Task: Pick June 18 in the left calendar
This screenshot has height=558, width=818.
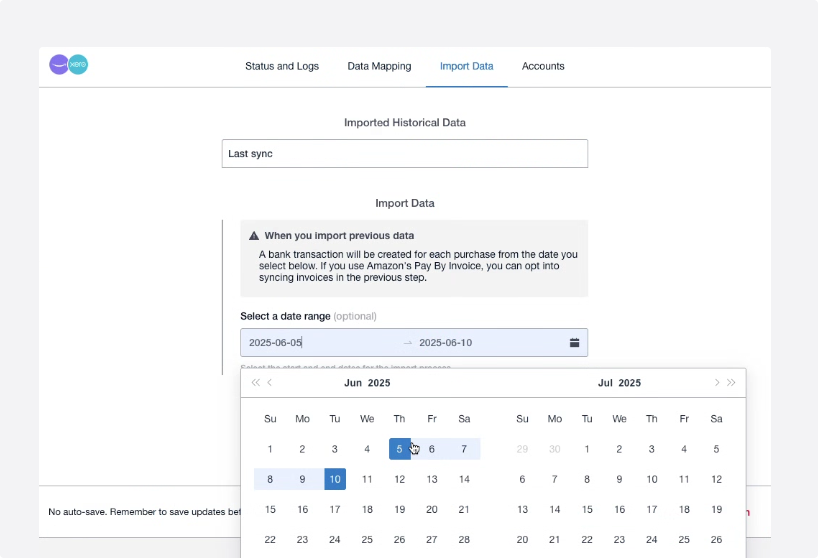Action: (x=367, y=509)
